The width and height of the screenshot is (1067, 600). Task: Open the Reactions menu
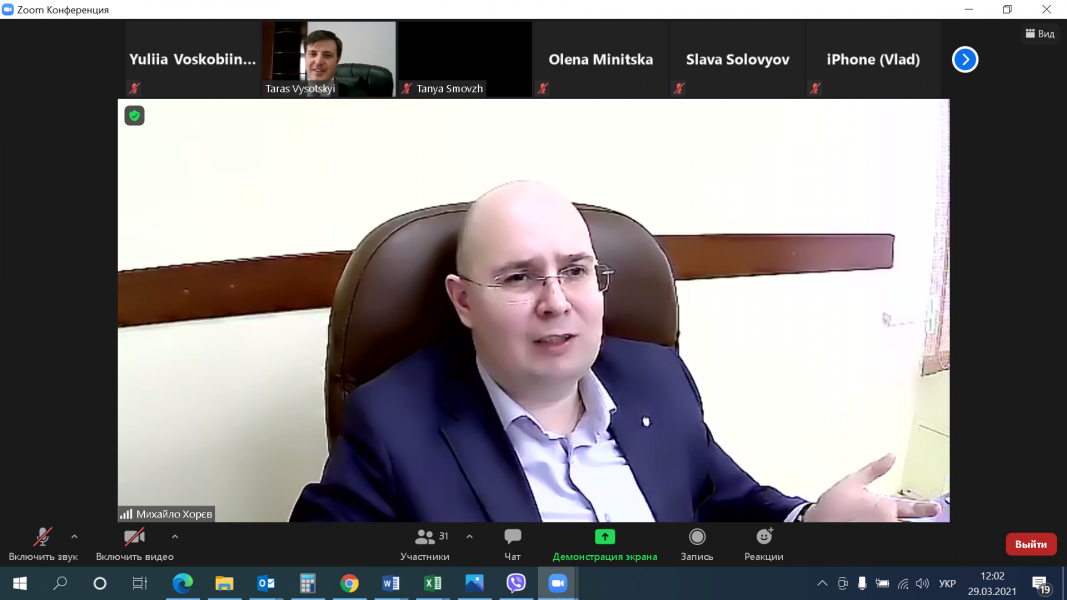(x=764, y=544)
